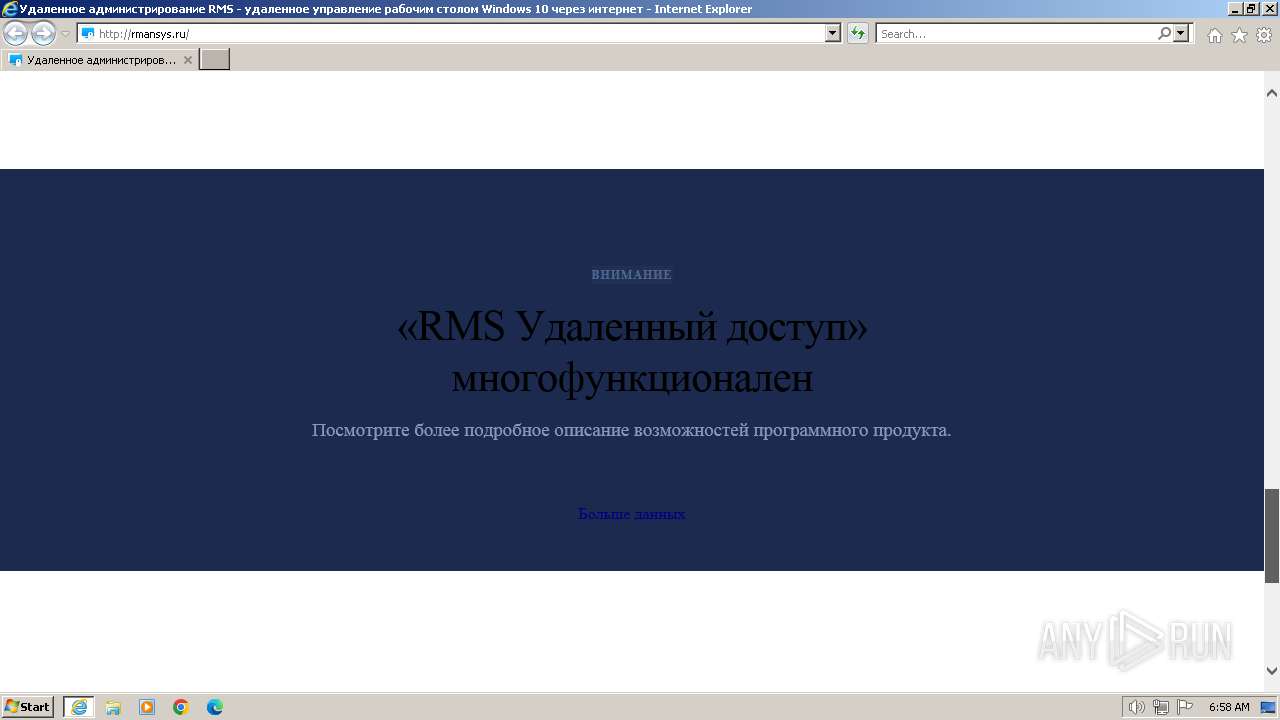Click the heading '«RMS Удаленный доступ» многофункционален'
Image resolution: width=1280 pixels, height=720 pixels.
pos(632,352)
